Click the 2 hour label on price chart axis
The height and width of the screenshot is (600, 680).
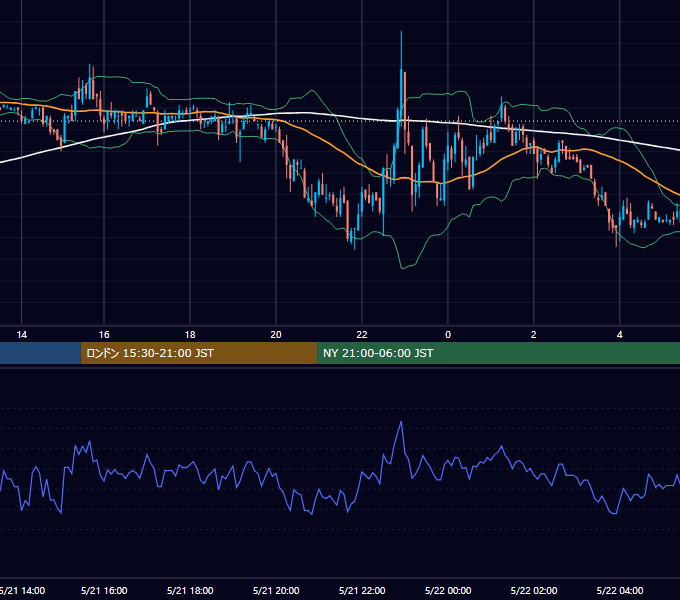coord(533,335)
